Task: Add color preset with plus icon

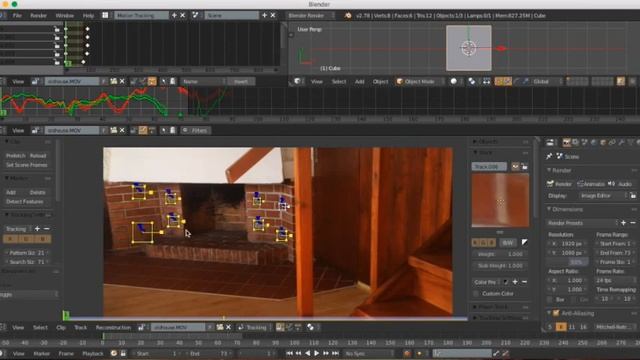Action: point(515,282)
